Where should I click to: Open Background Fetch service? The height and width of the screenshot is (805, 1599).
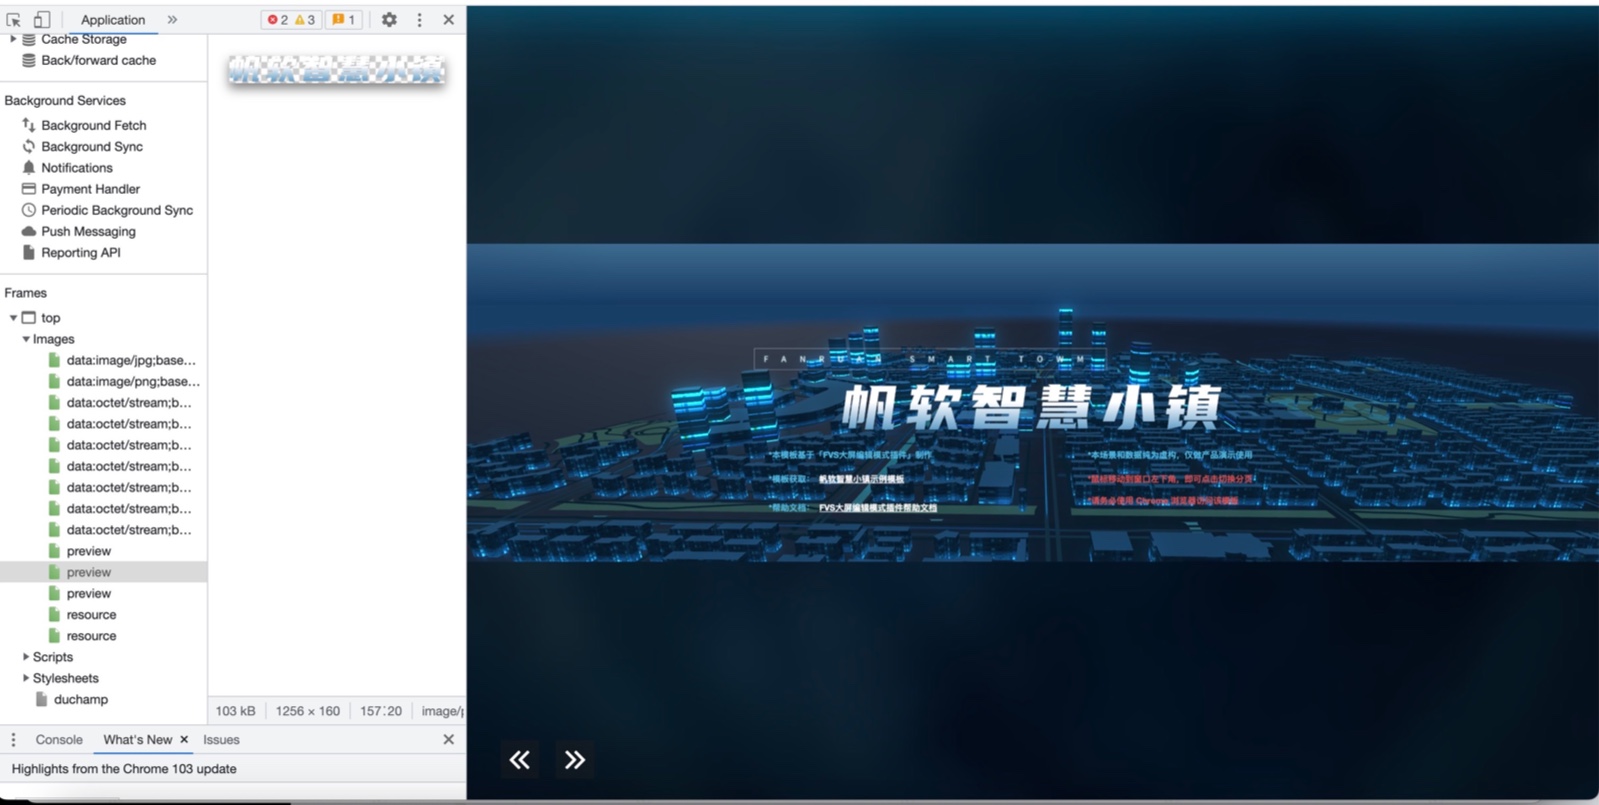point(93,125)
